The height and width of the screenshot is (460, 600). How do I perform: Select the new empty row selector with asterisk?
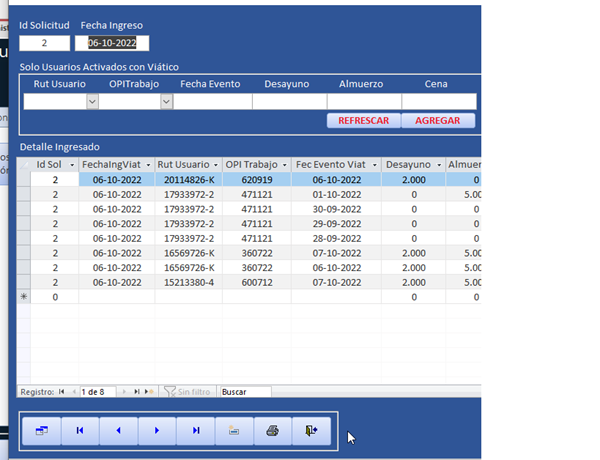click(x=24, y=297)
